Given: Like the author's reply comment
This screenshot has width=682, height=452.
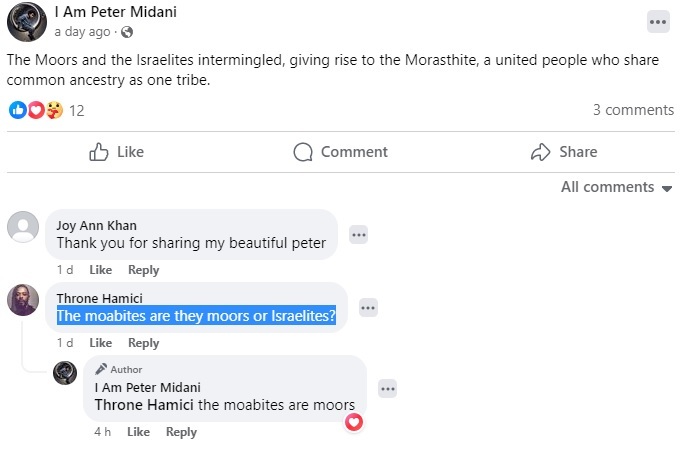Looking at the screenshot, I should point(138,432).
